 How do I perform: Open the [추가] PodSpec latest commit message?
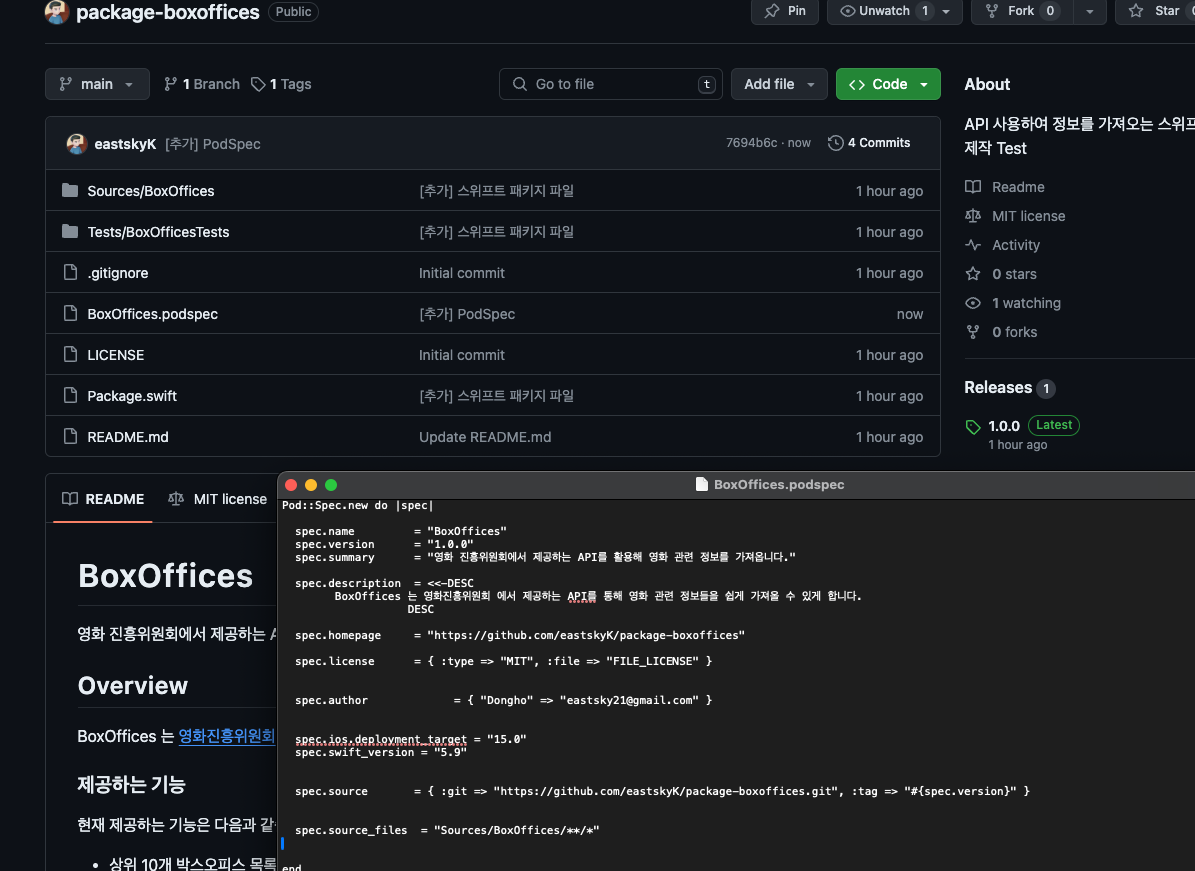(213, 144)
